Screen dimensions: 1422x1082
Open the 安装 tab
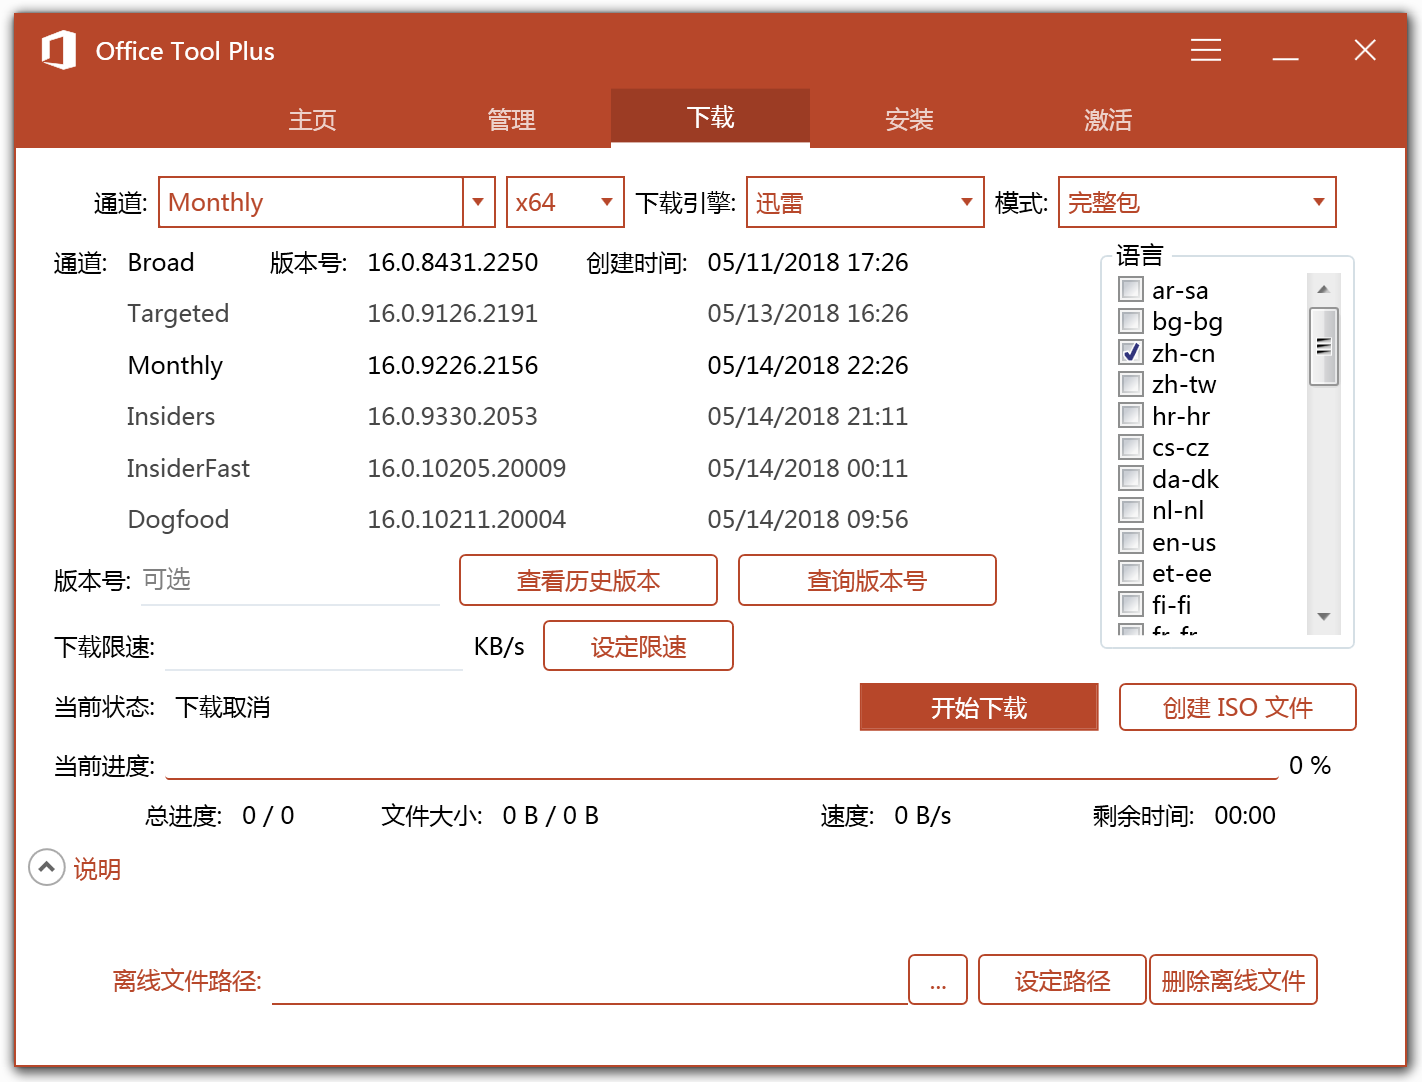[x=909, y=120]
